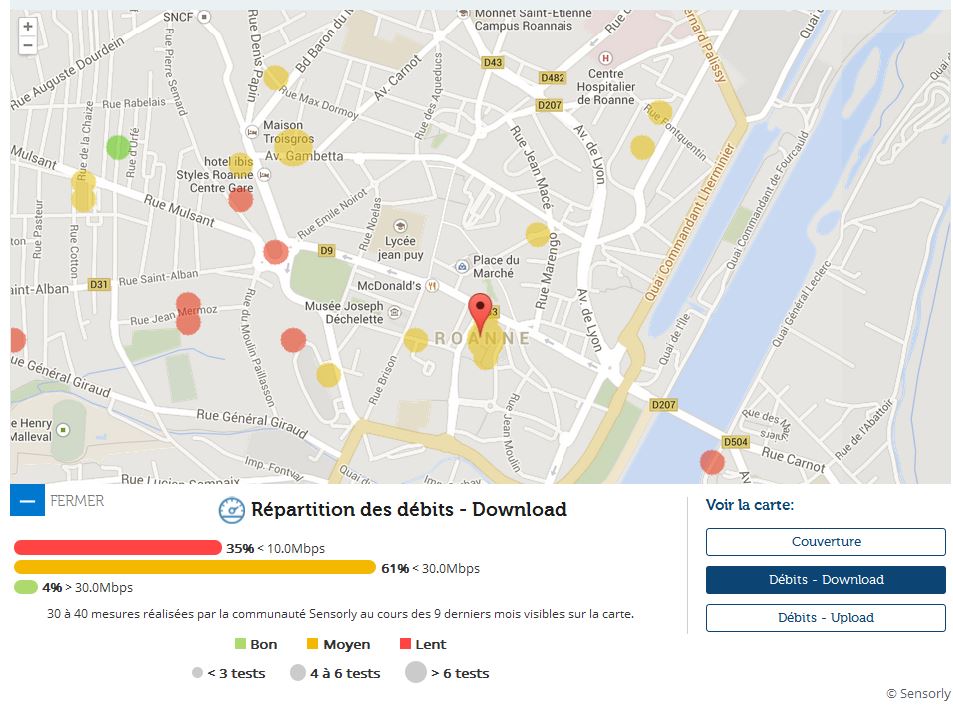Click the FERMER label to close panel
The image size is (953, 716).
point(77,501)
